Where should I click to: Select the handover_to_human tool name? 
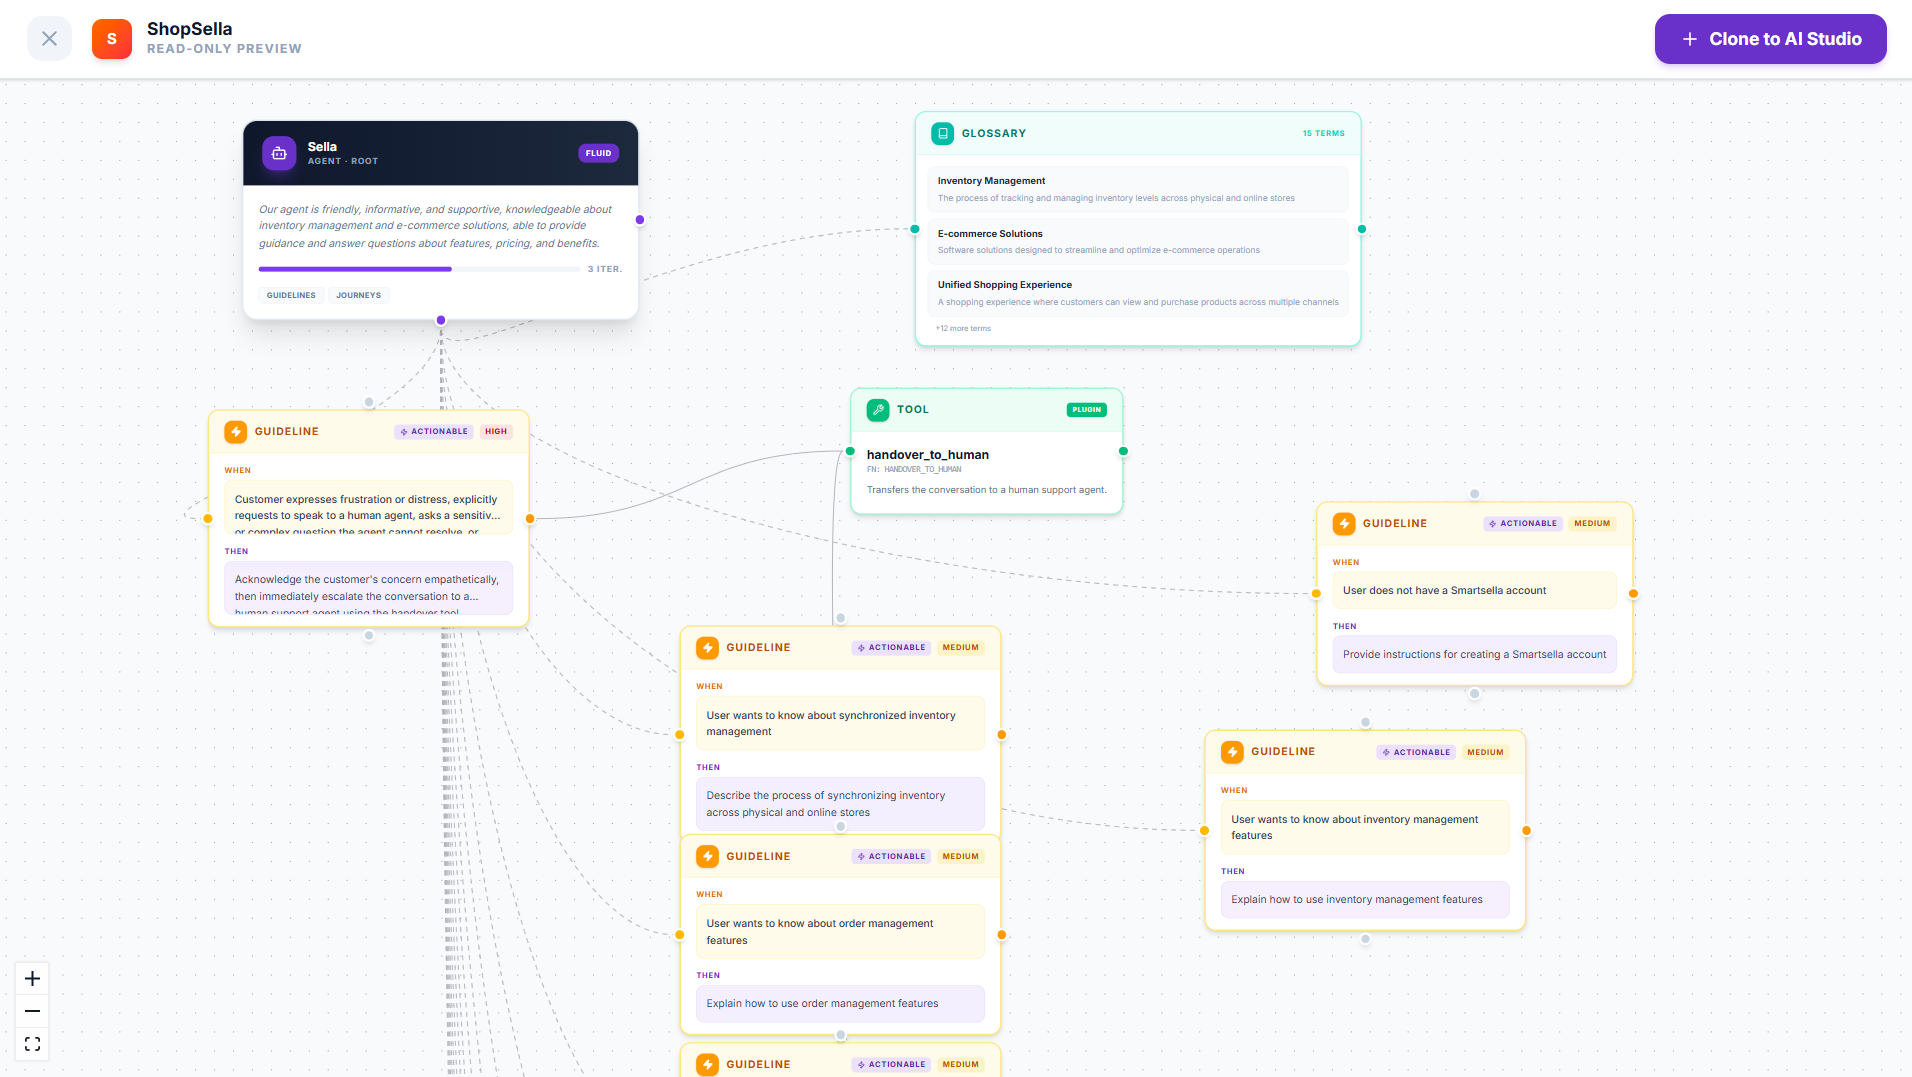927,454
